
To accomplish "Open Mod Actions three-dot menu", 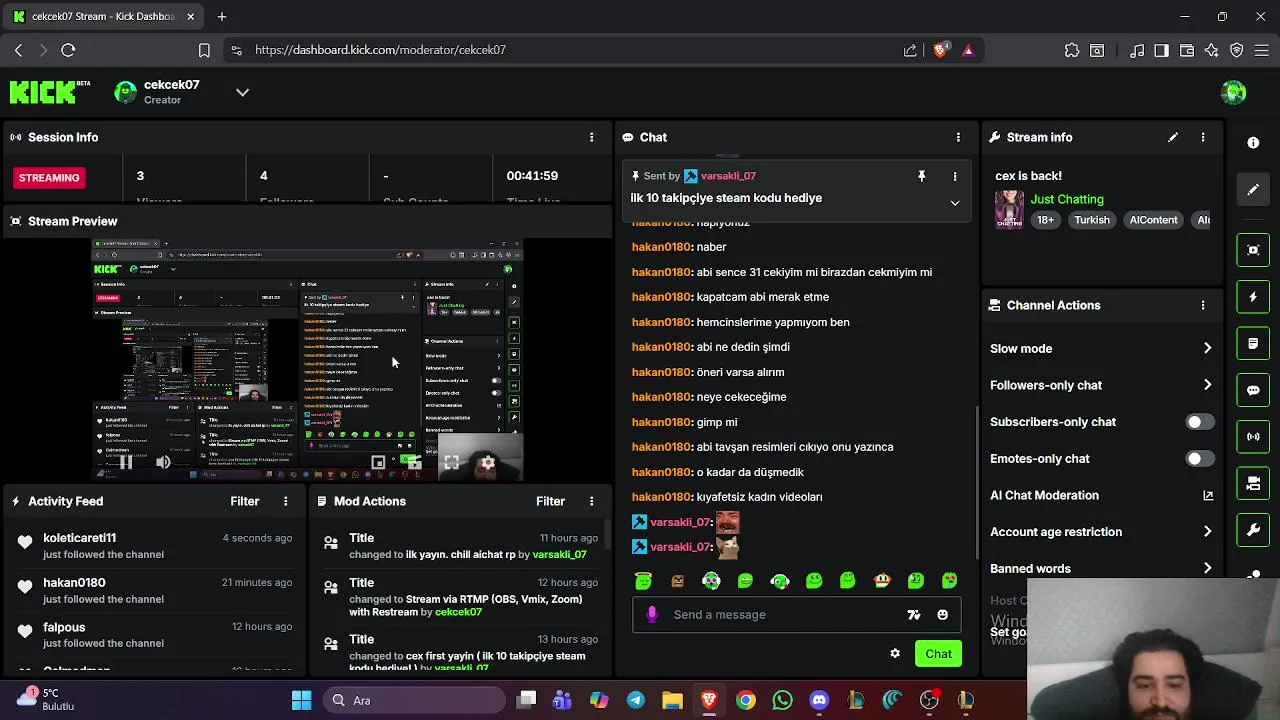I will (x=591, y=501).
